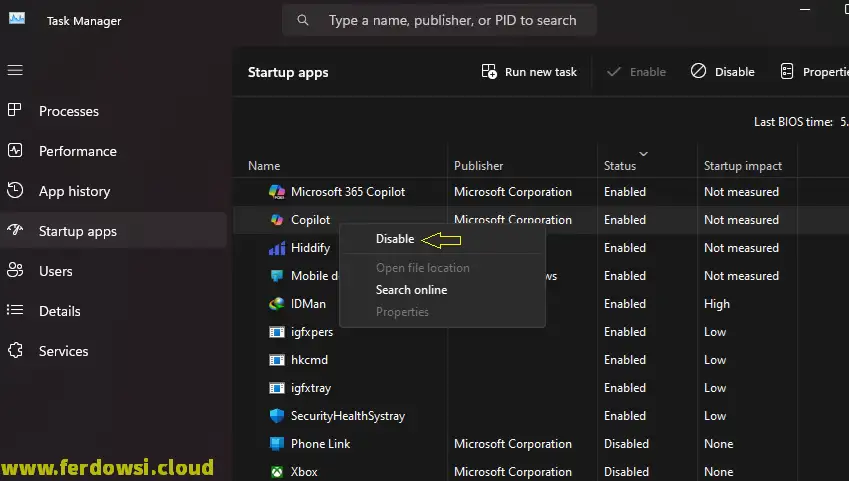Select the SecurityHealthSystray entry
The image size is (849, 481).
pos(348,416)
